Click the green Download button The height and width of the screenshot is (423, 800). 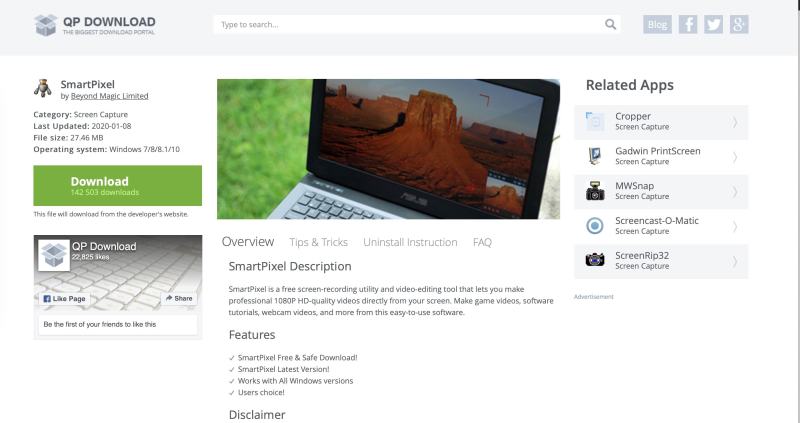[x=117, y=185]
